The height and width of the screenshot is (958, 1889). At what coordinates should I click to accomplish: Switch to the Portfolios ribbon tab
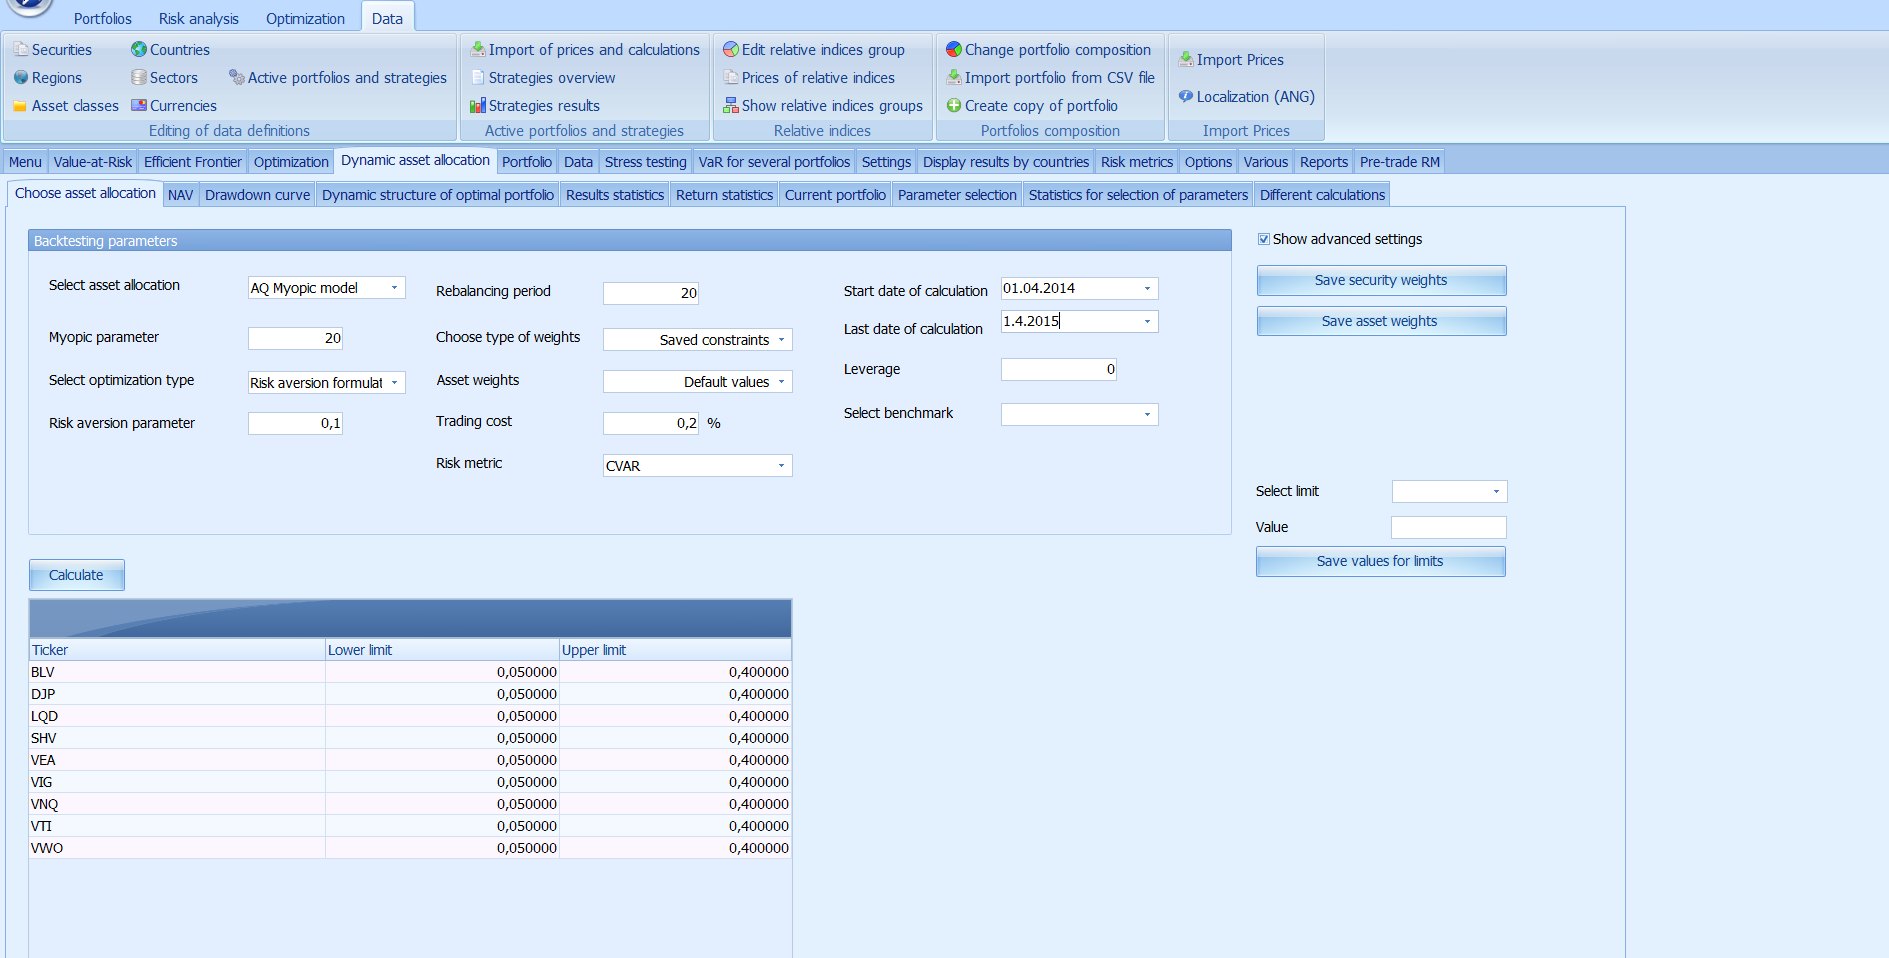click(x=103, y=19)
